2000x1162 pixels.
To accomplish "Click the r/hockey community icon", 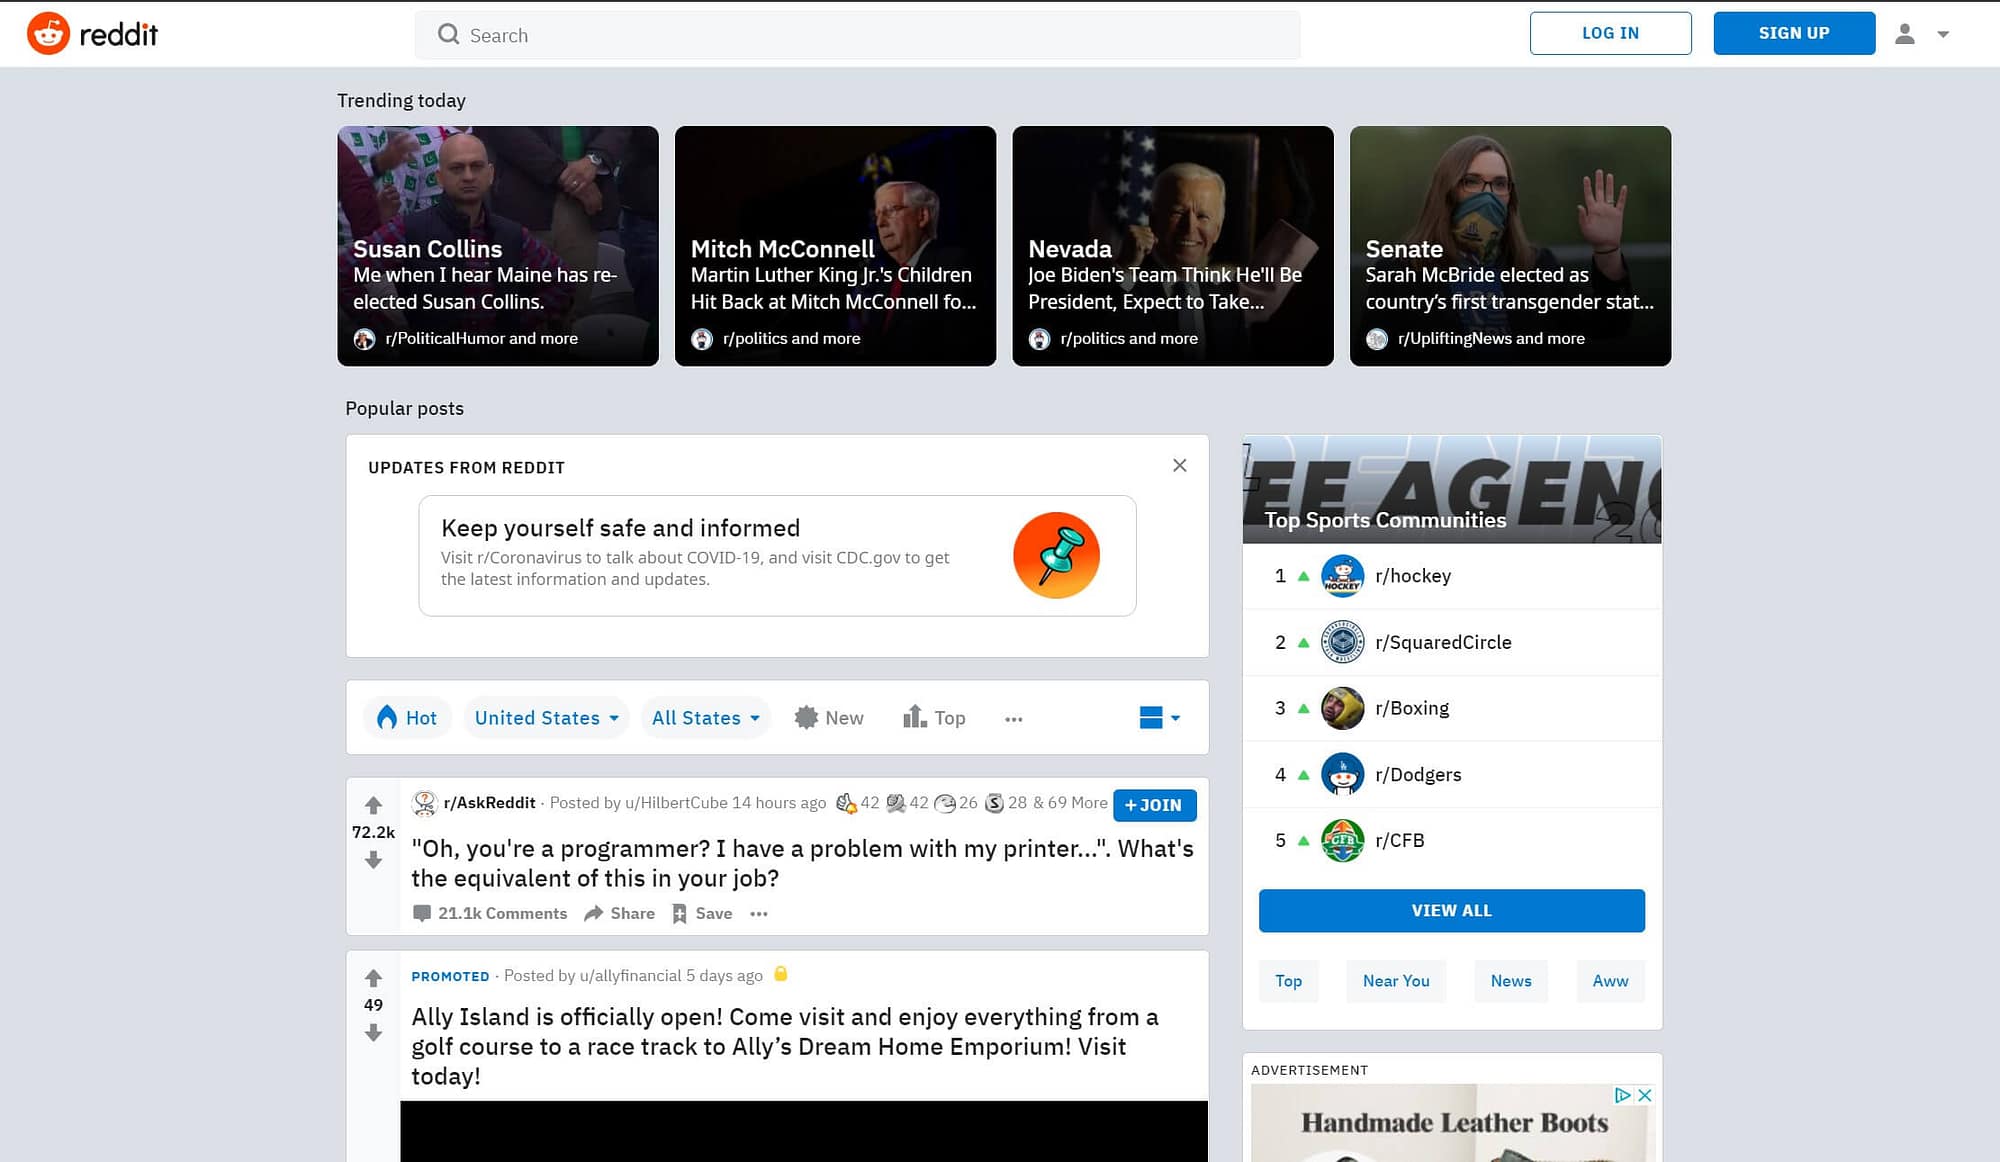I will point(1342,576).
